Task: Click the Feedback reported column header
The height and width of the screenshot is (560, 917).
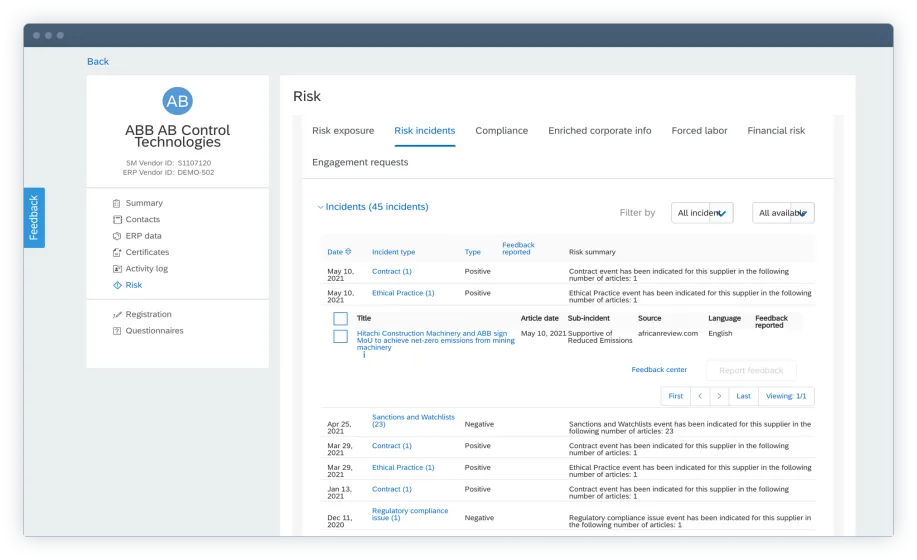Action: click(518, 248)
